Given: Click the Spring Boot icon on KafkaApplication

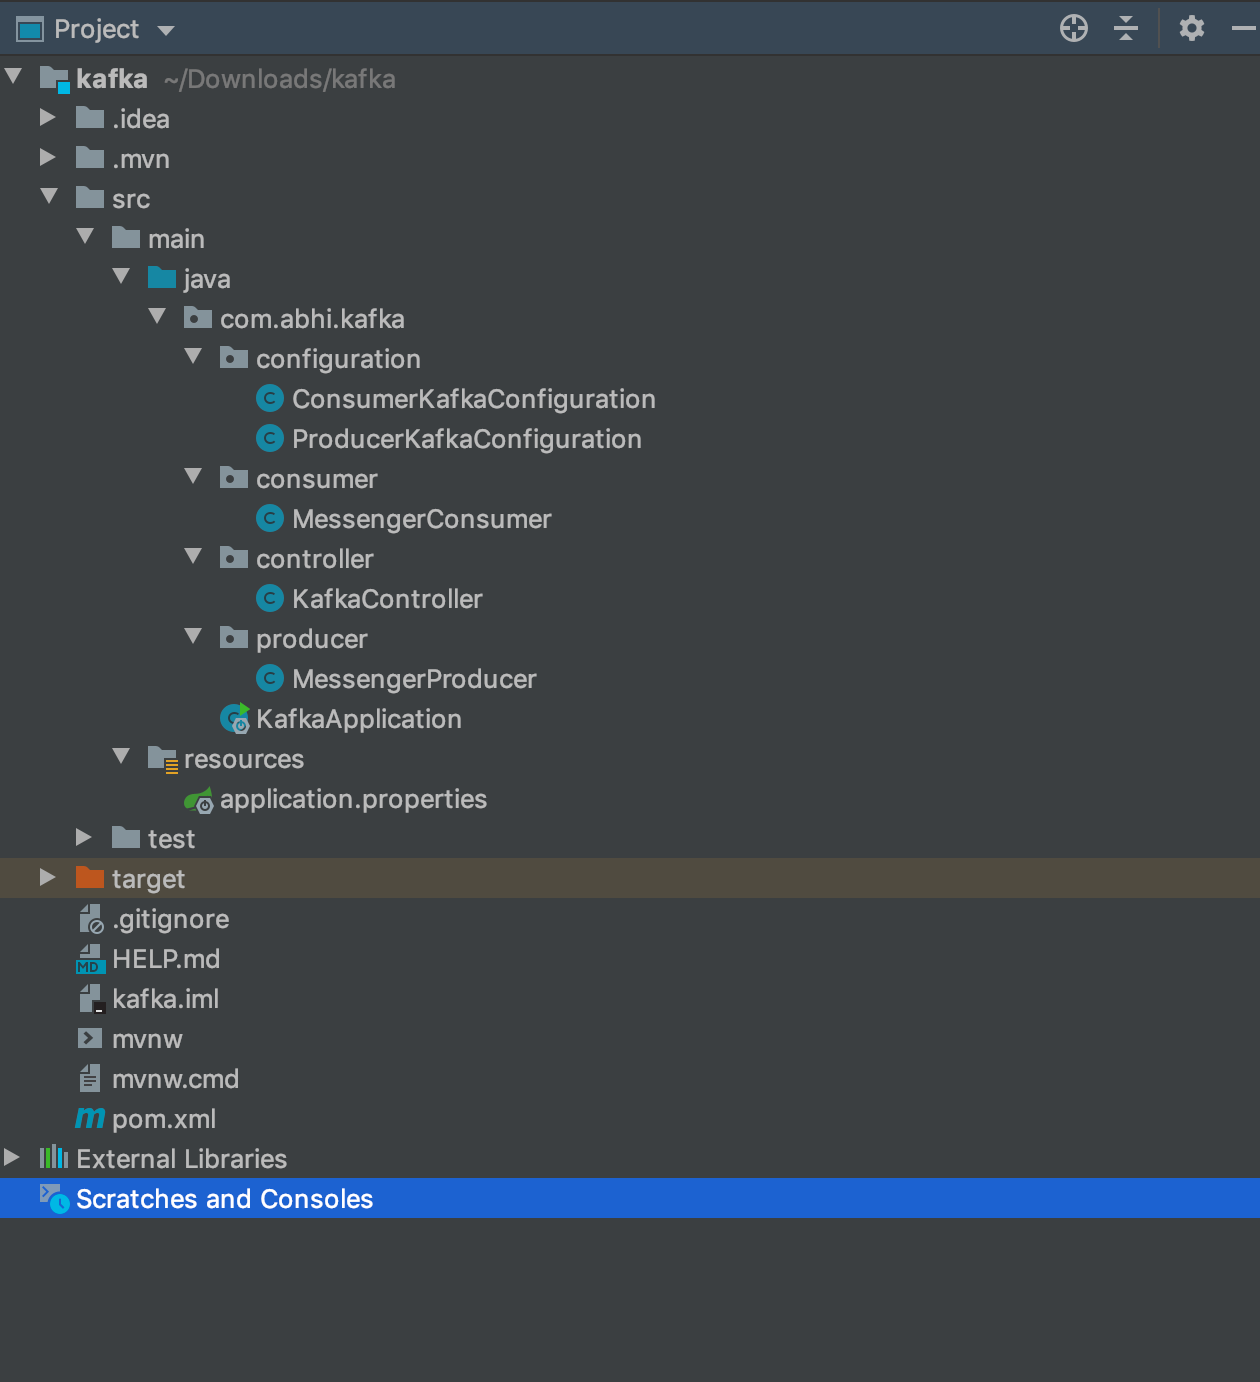Looking at the screenshot, I should point(233,718).
